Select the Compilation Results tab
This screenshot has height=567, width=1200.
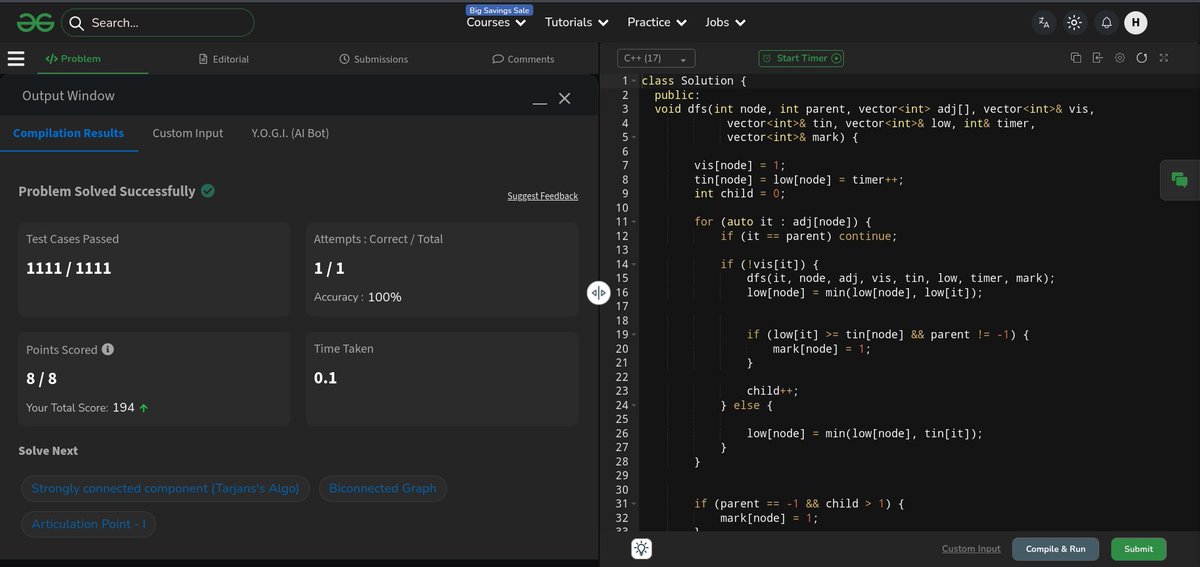[69, 132]
